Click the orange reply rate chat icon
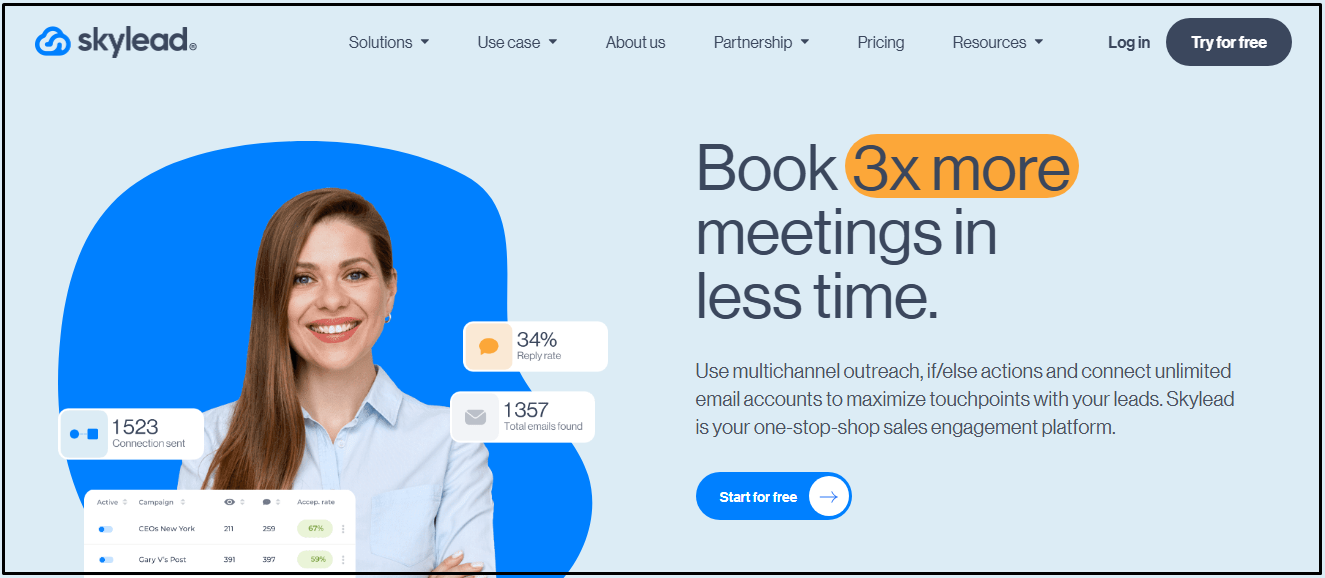The image size is (1325, 578). pyautogui.click(x=489, y=346)
